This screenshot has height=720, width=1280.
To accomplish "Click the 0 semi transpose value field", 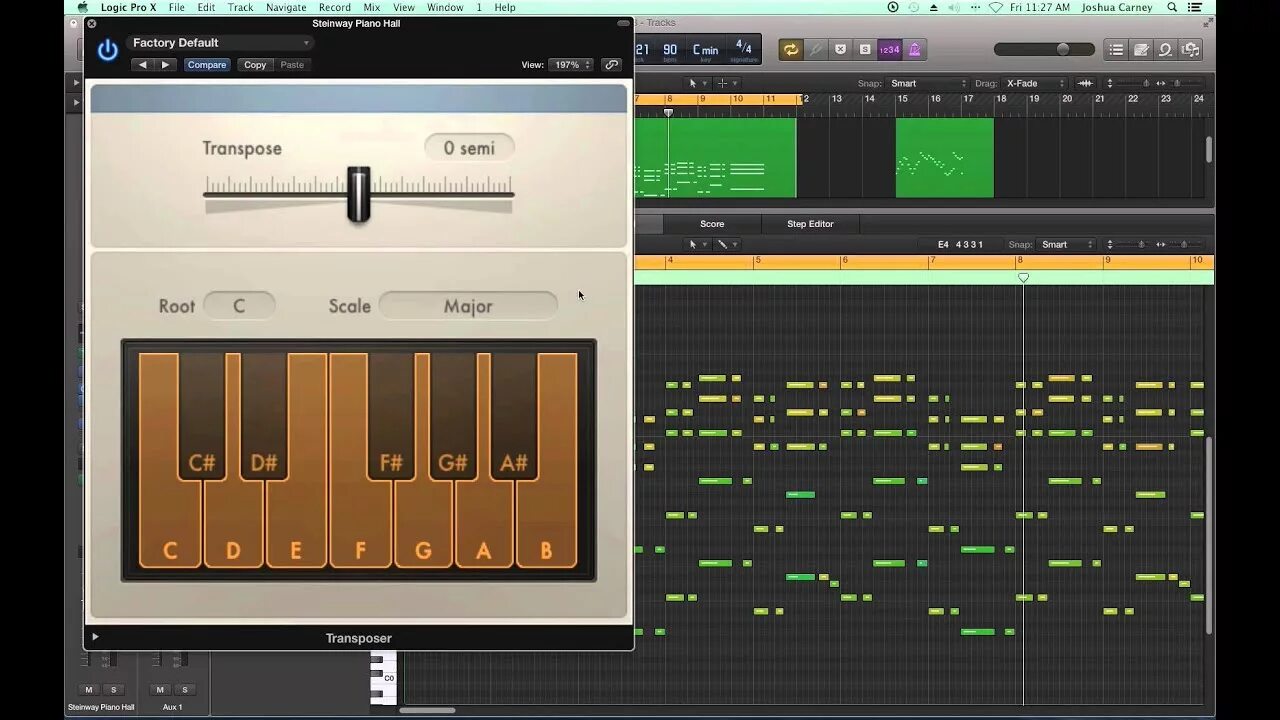I will [469, 148].
